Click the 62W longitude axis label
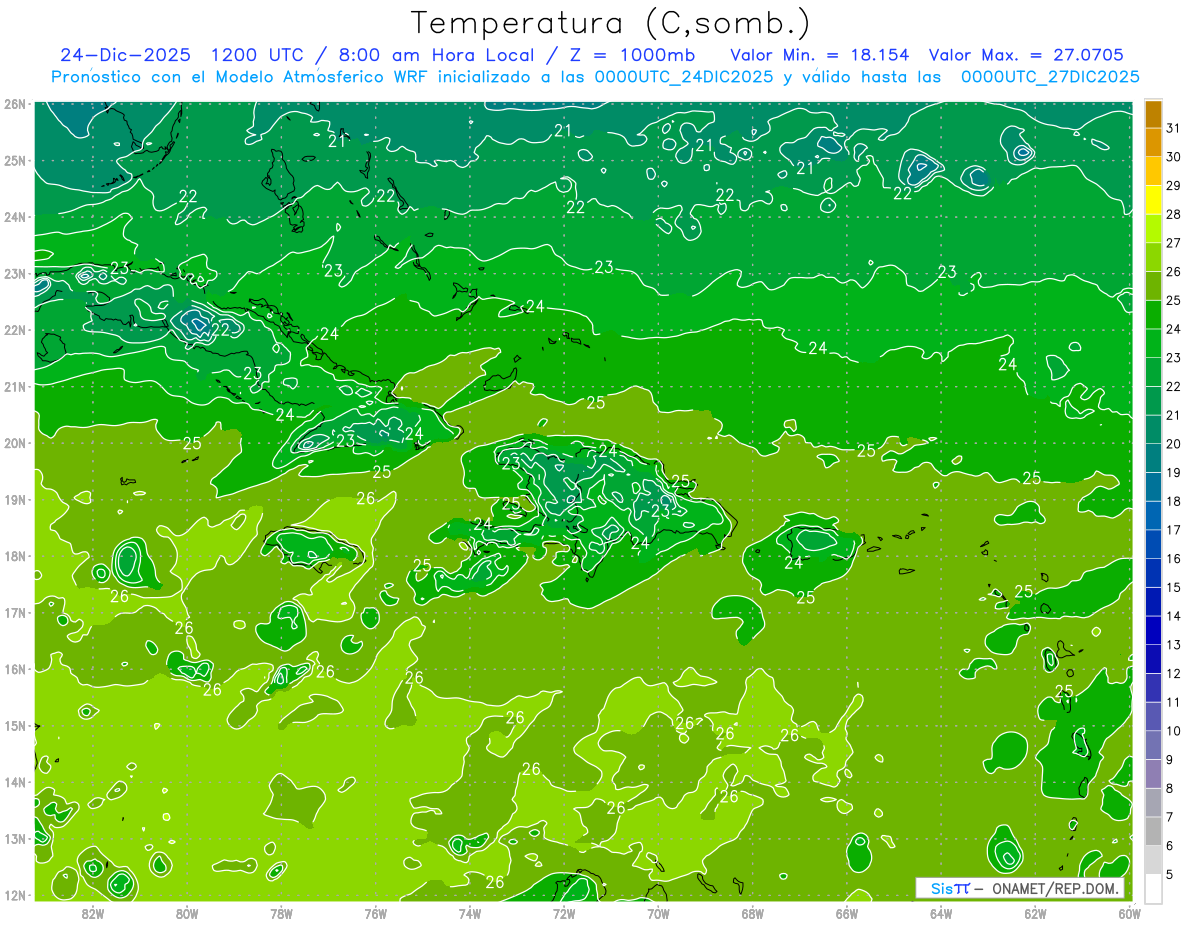This screenshot has height=927, width=1200. [1035, 913]
